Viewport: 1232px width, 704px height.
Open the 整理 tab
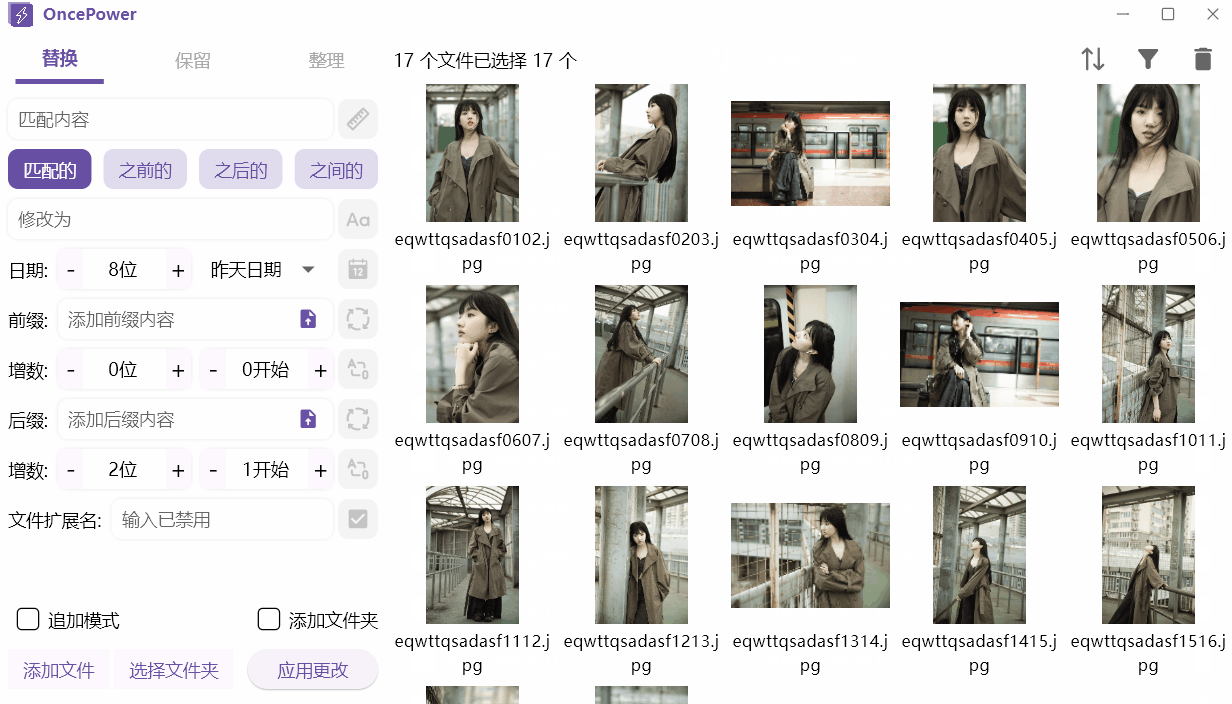(326, 61)
